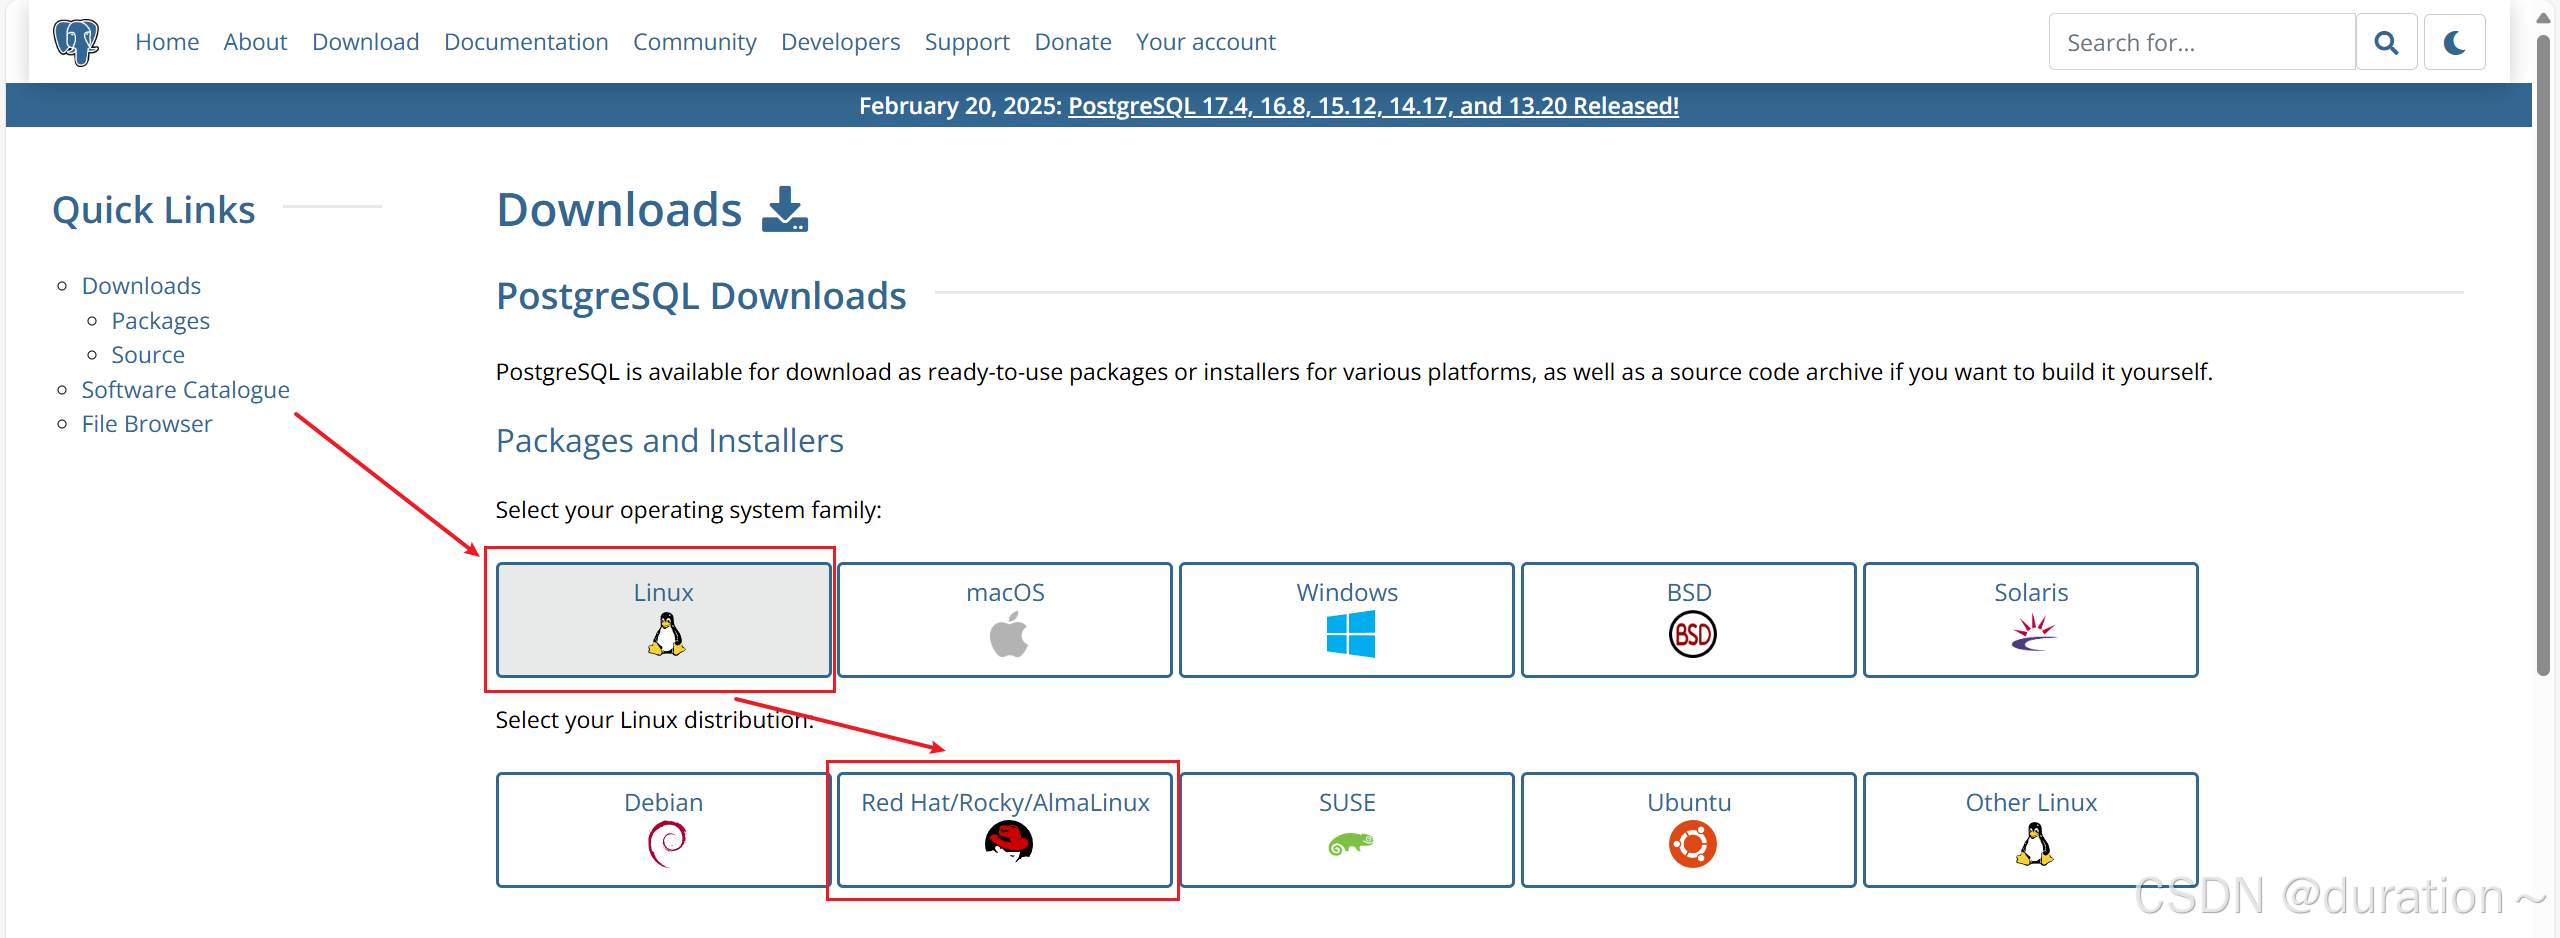Click the Red Hat fedora icon
This screenshot has width=2560, height=938.
pyautogui.click(x=1008, y=841)
